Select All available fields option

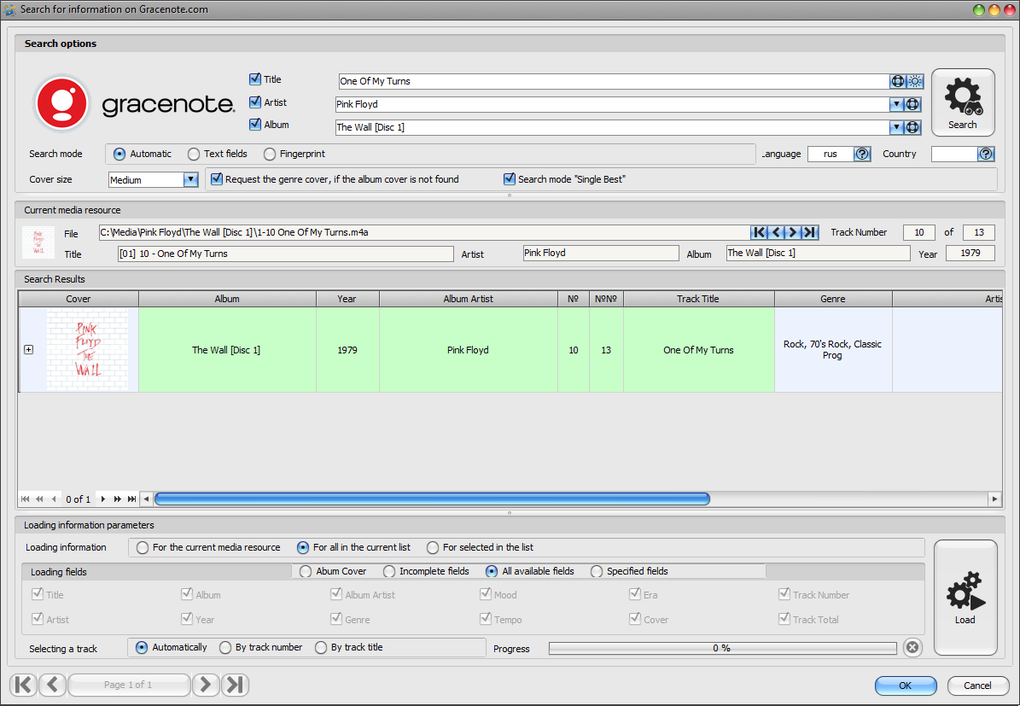[x=491, y=571]
